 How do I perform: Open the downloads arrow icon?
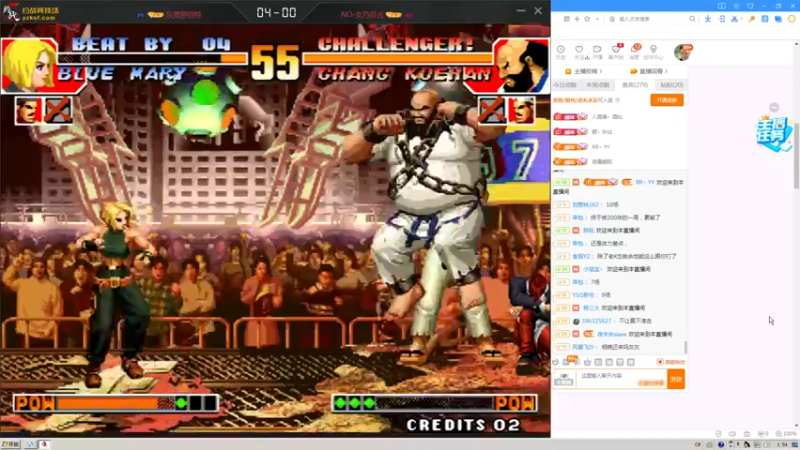click(x=708, y=19)
